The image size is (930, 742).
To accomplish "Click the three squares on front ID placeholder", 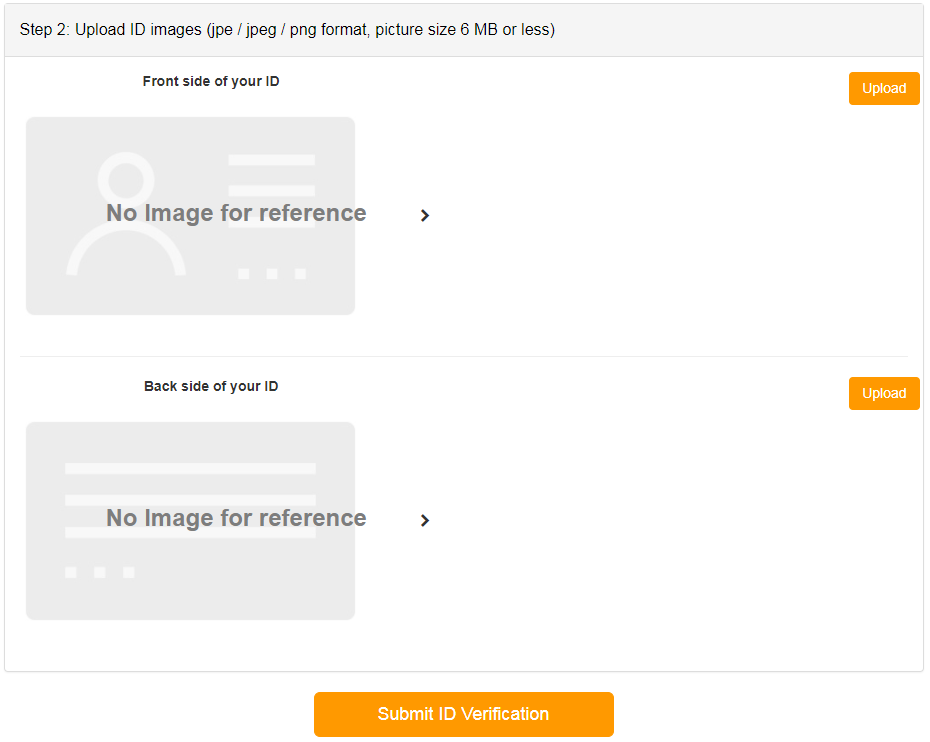I will [x=272, y=273].
